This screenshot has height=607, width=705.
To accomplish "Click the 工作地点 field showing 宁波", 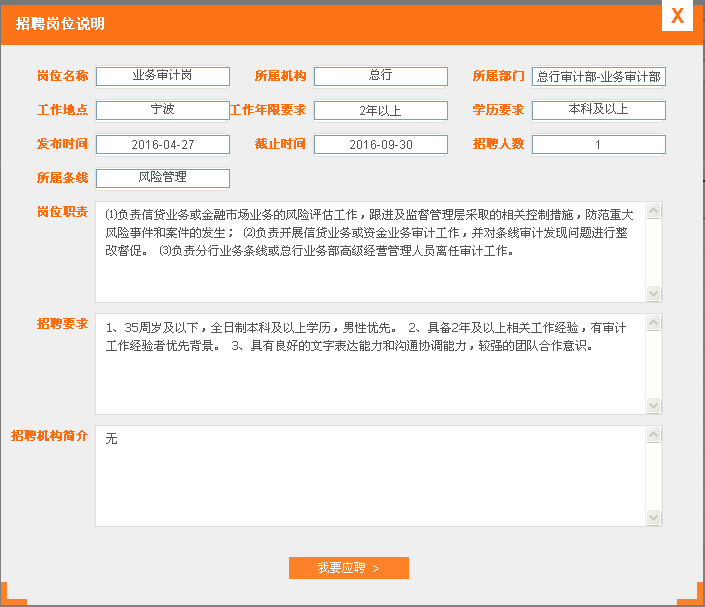I will [163, 110].
